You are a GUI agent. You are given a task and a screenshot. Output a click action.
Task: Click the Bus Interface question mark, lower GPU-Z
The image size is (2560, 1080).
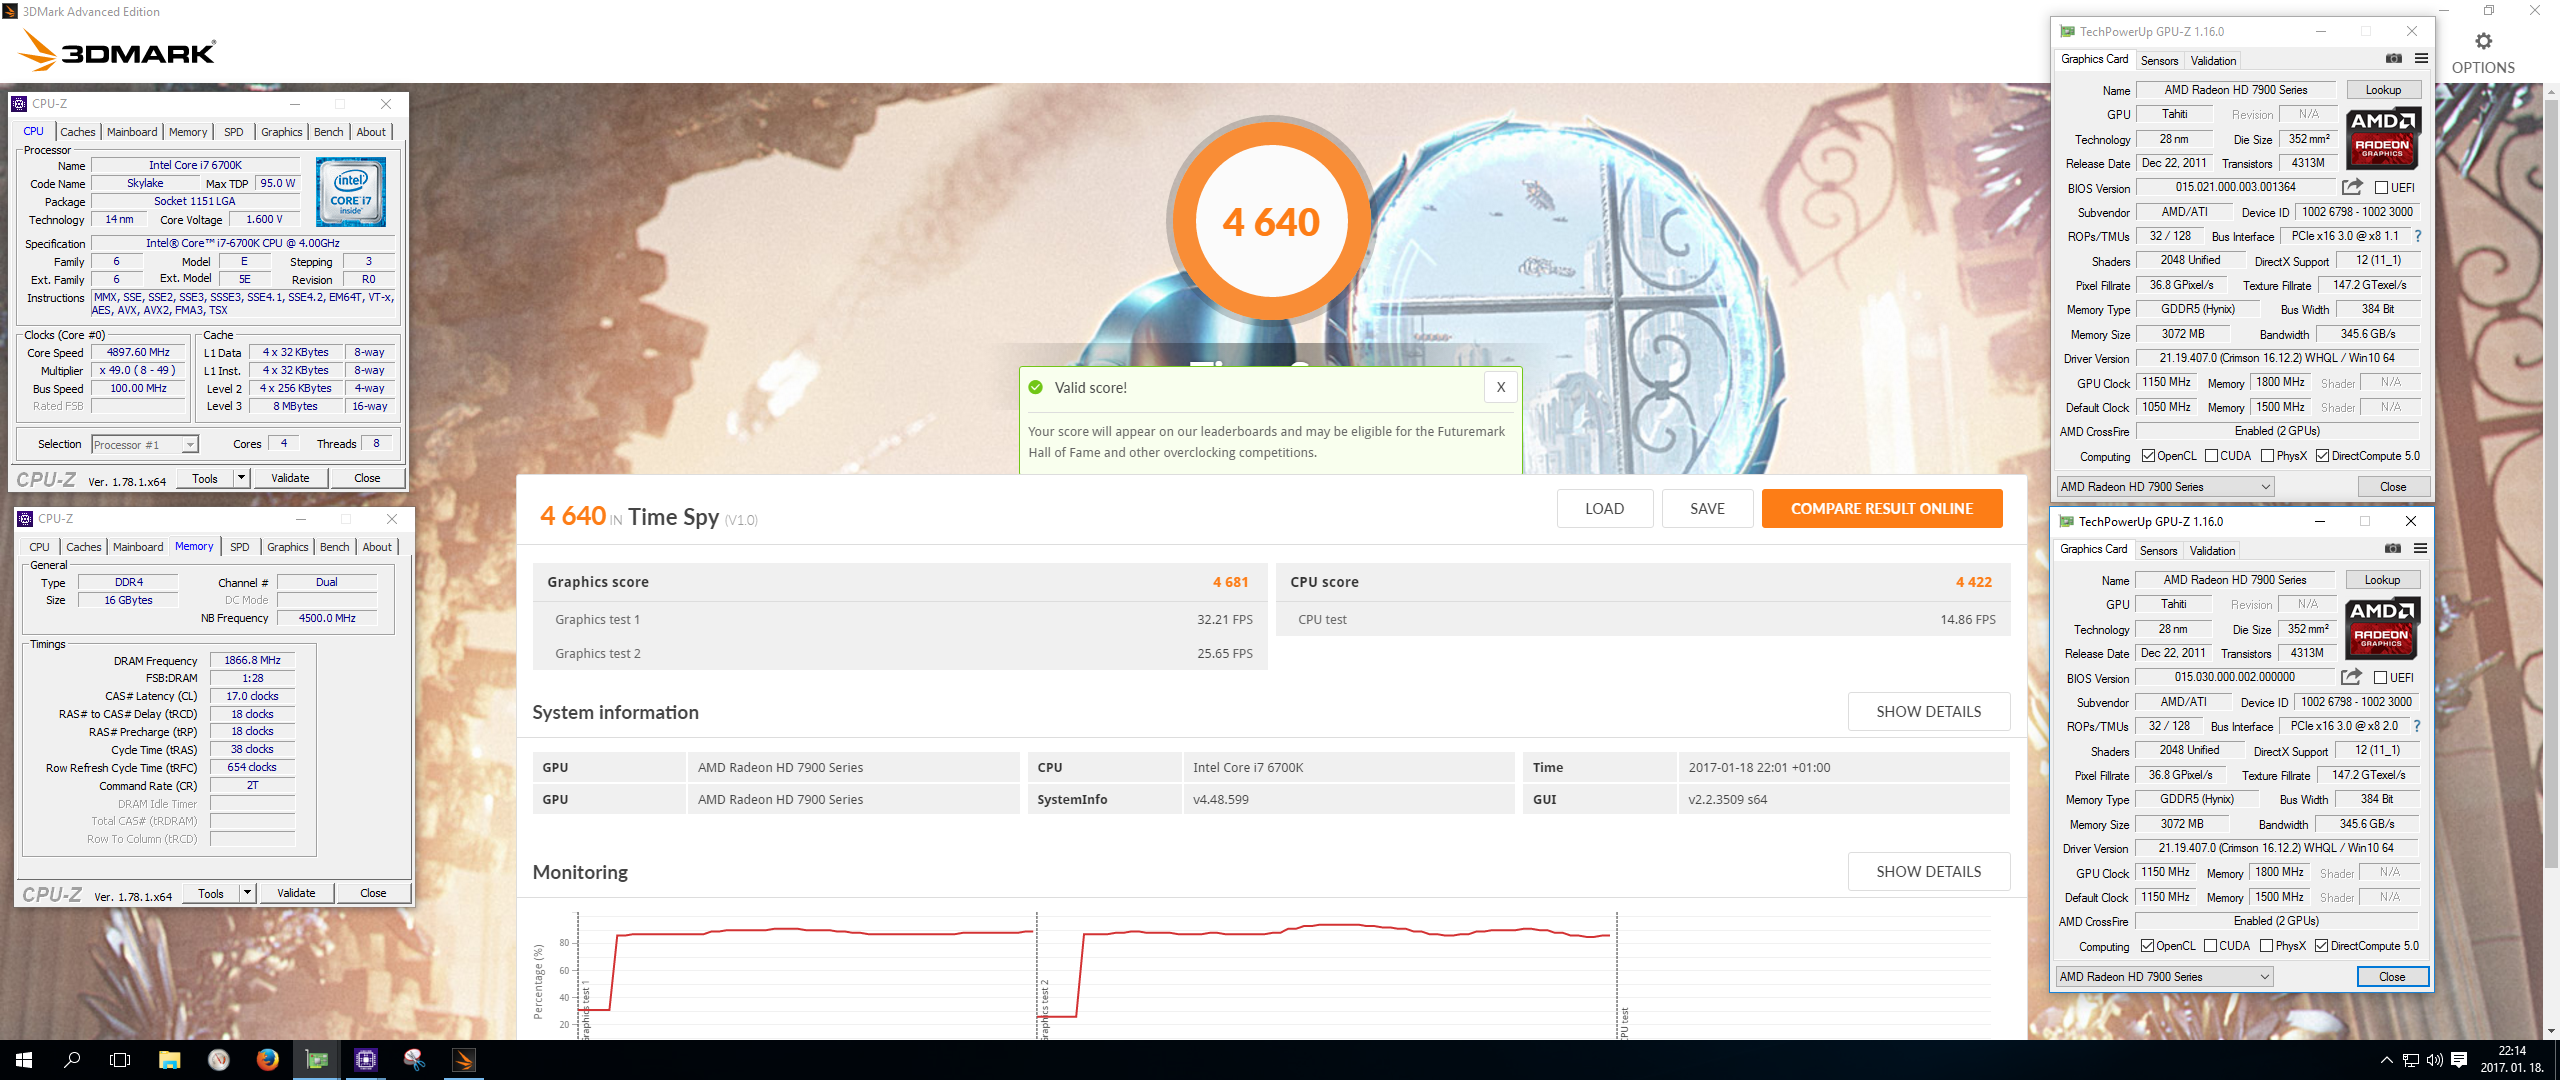pyautogui.click(x=2417, y=727)
